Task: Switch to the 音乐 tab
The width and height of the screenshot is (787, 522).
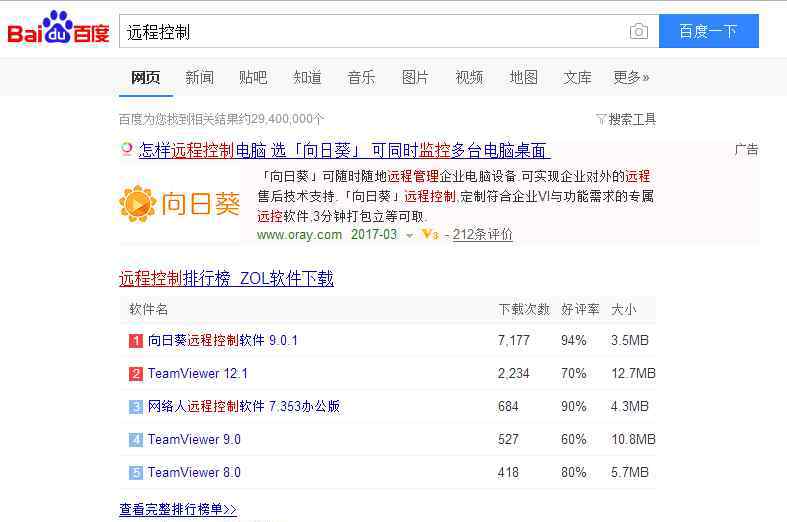Action: tap(361, 77)
